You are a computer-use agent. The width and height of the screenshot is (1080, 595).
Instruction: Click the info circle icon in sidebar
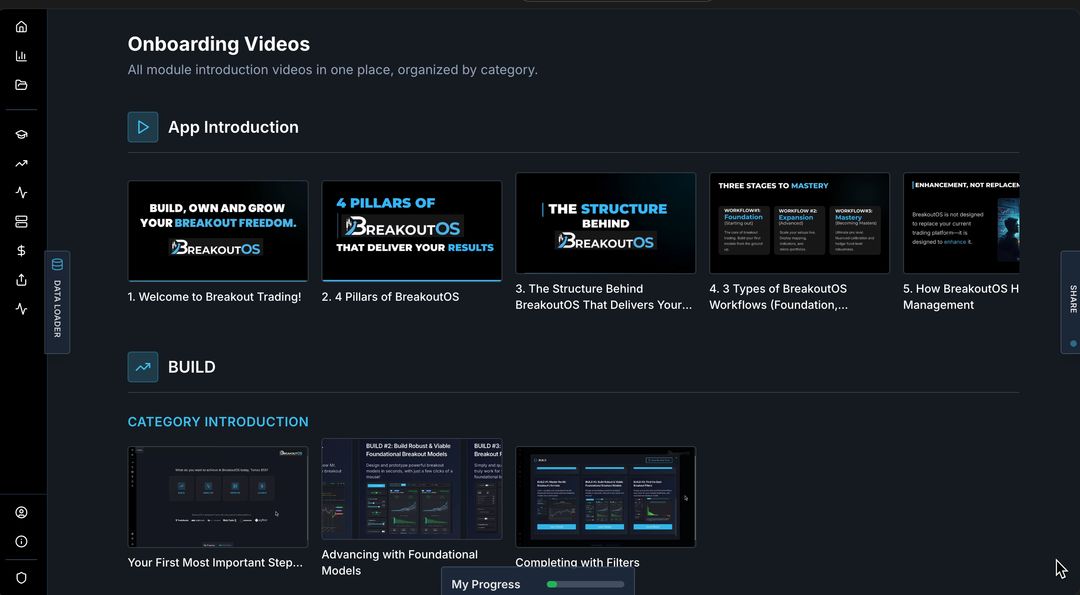(21, 542)
